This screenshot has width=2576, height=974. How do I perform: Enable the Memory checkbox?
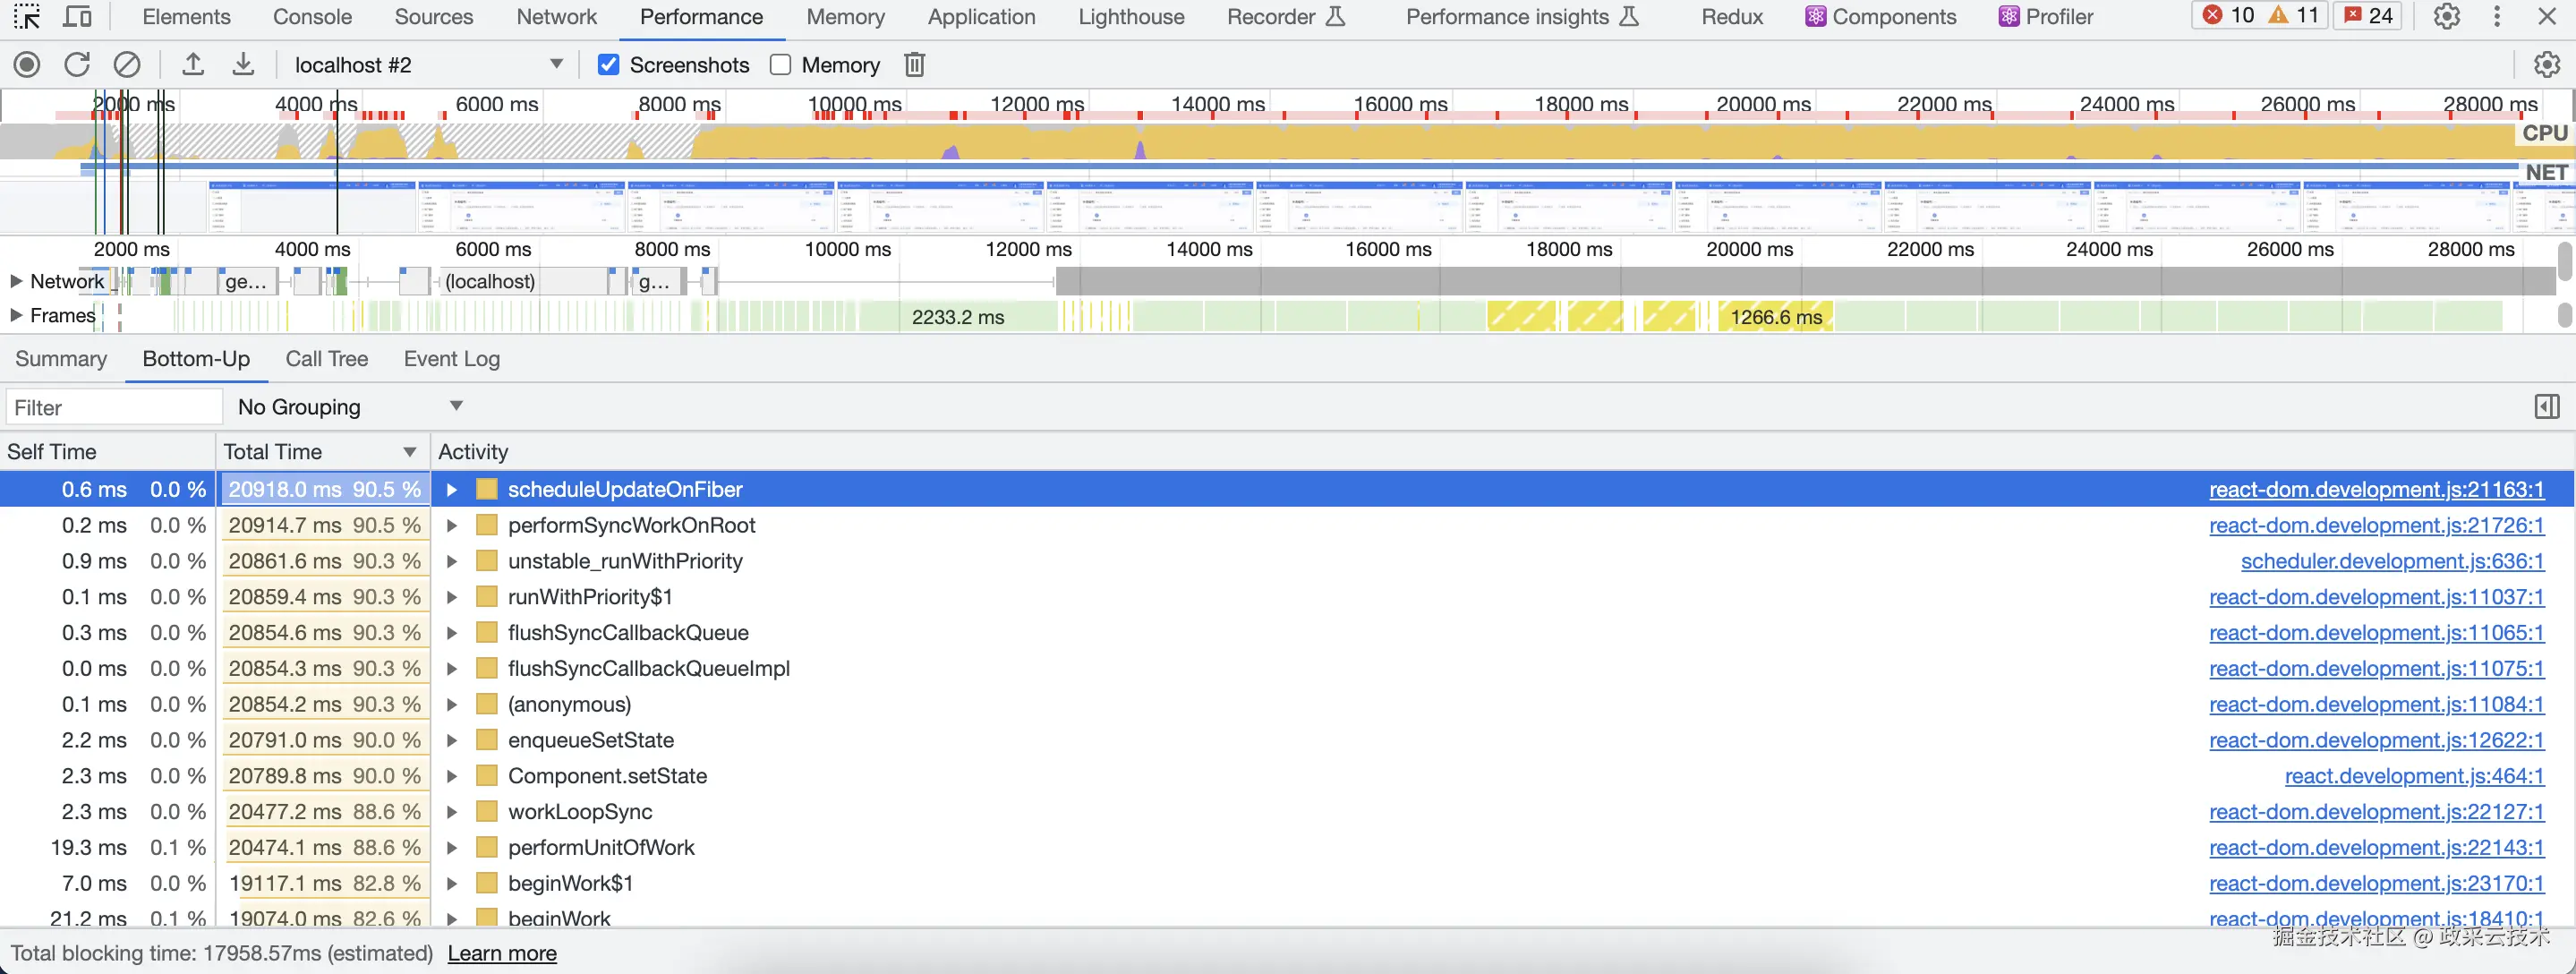(x=781, y=65)
